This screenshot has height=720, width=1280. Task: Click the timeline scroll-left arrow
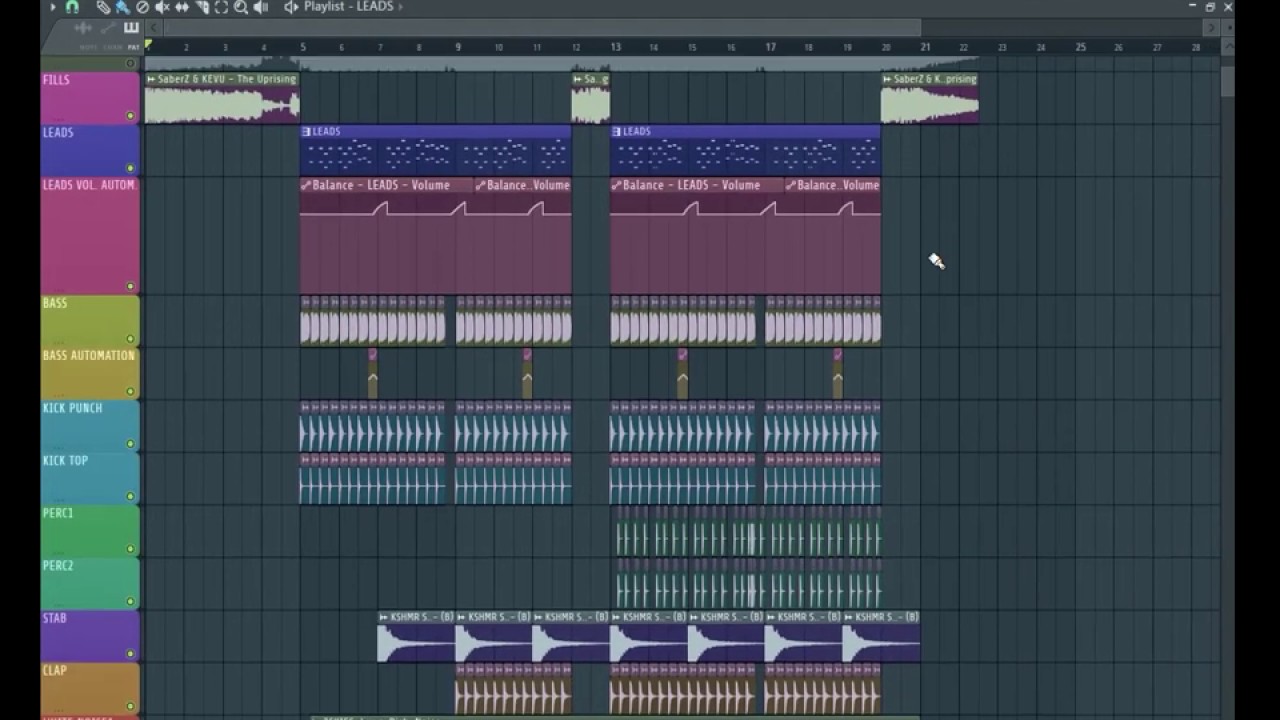tap(154, 28)
